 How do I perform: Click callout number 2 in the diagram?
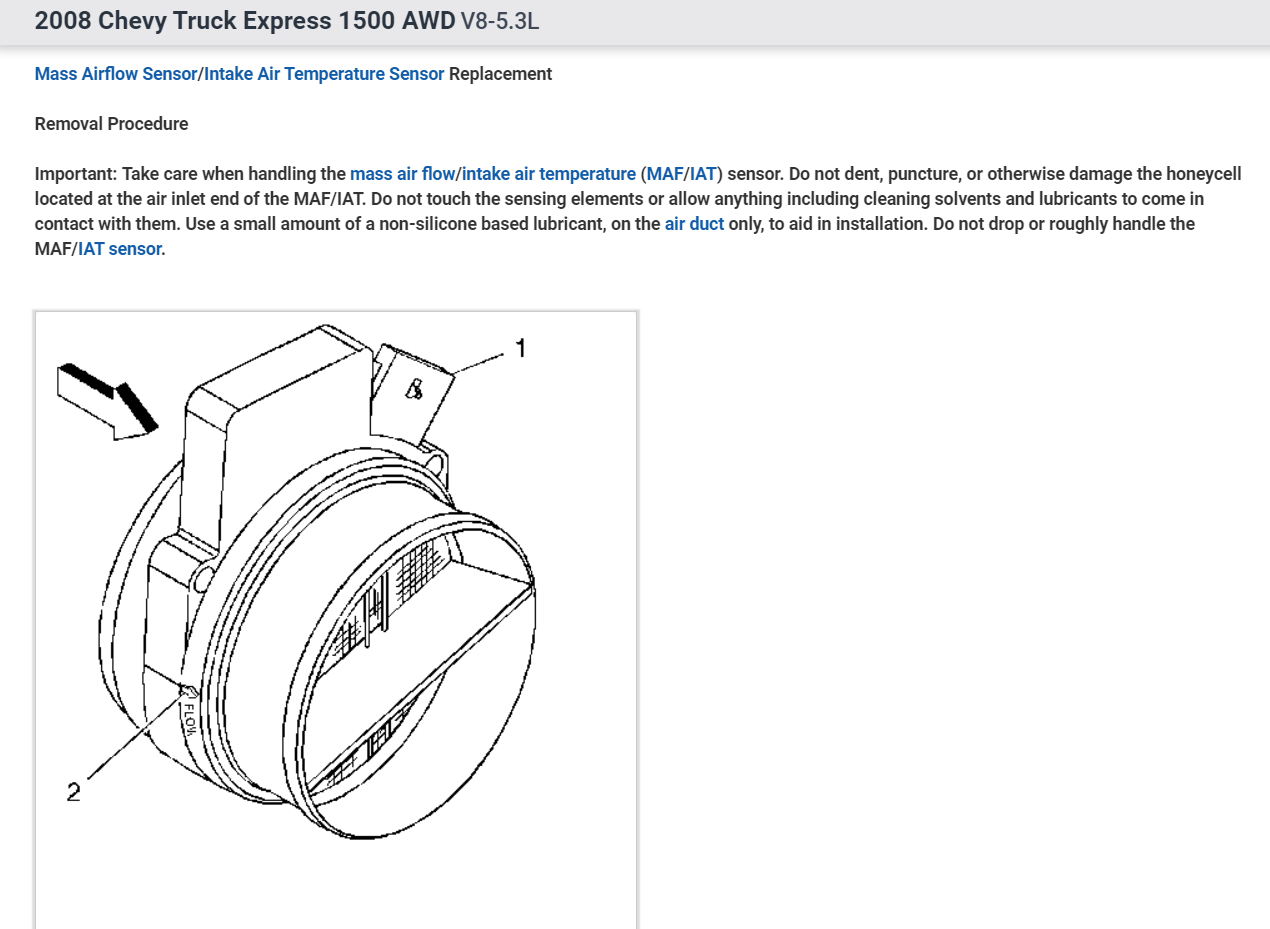pyautogui.click(x=73, y=792)
